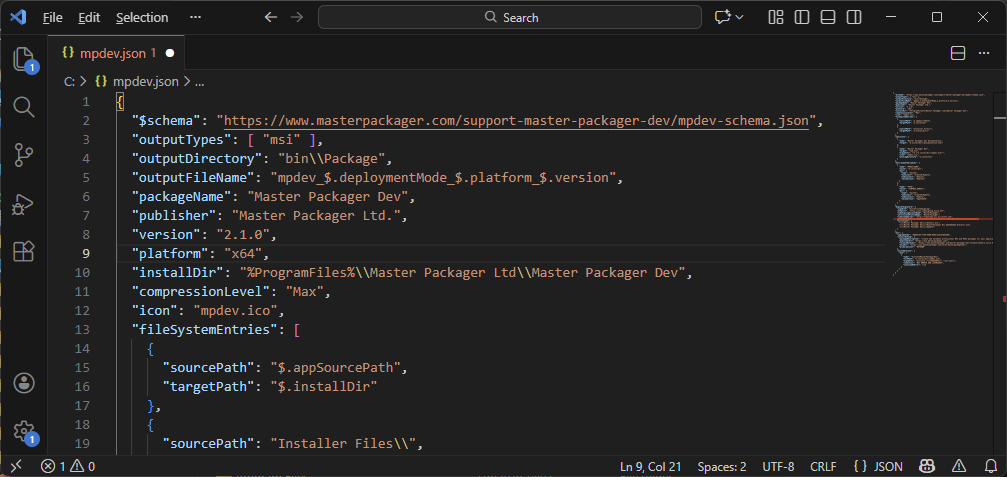Viewport: 1007px width, 477px height.
Task: Click the "Max" compressionLevel value
Action: (304, 291)
